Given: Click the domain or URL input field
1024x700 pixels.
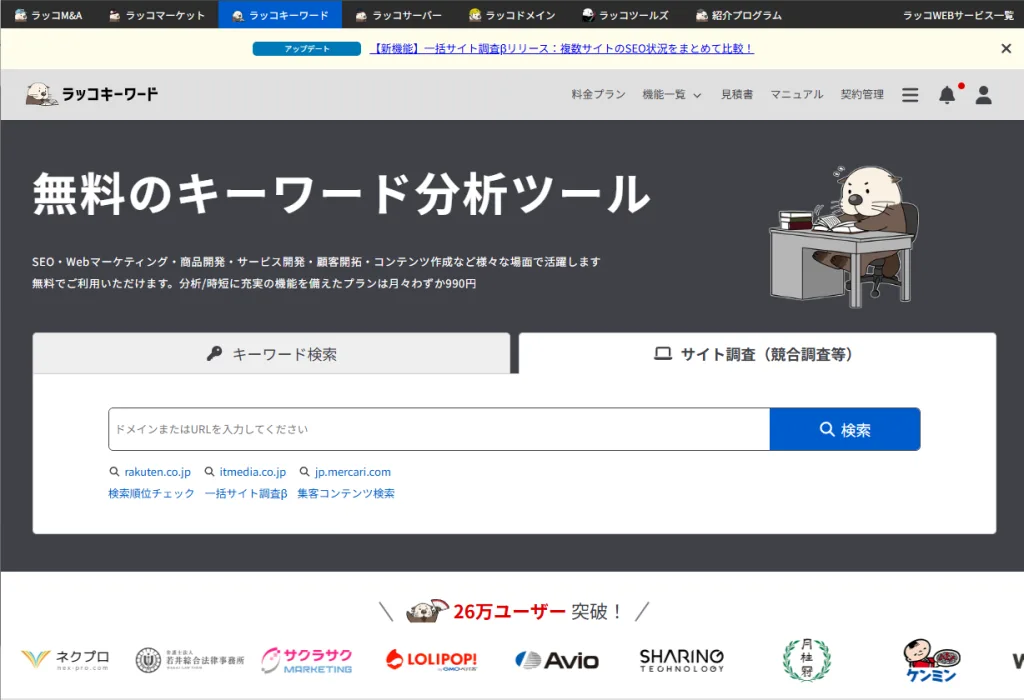Looking at the screenshot, I should click(x=439, y=429).
